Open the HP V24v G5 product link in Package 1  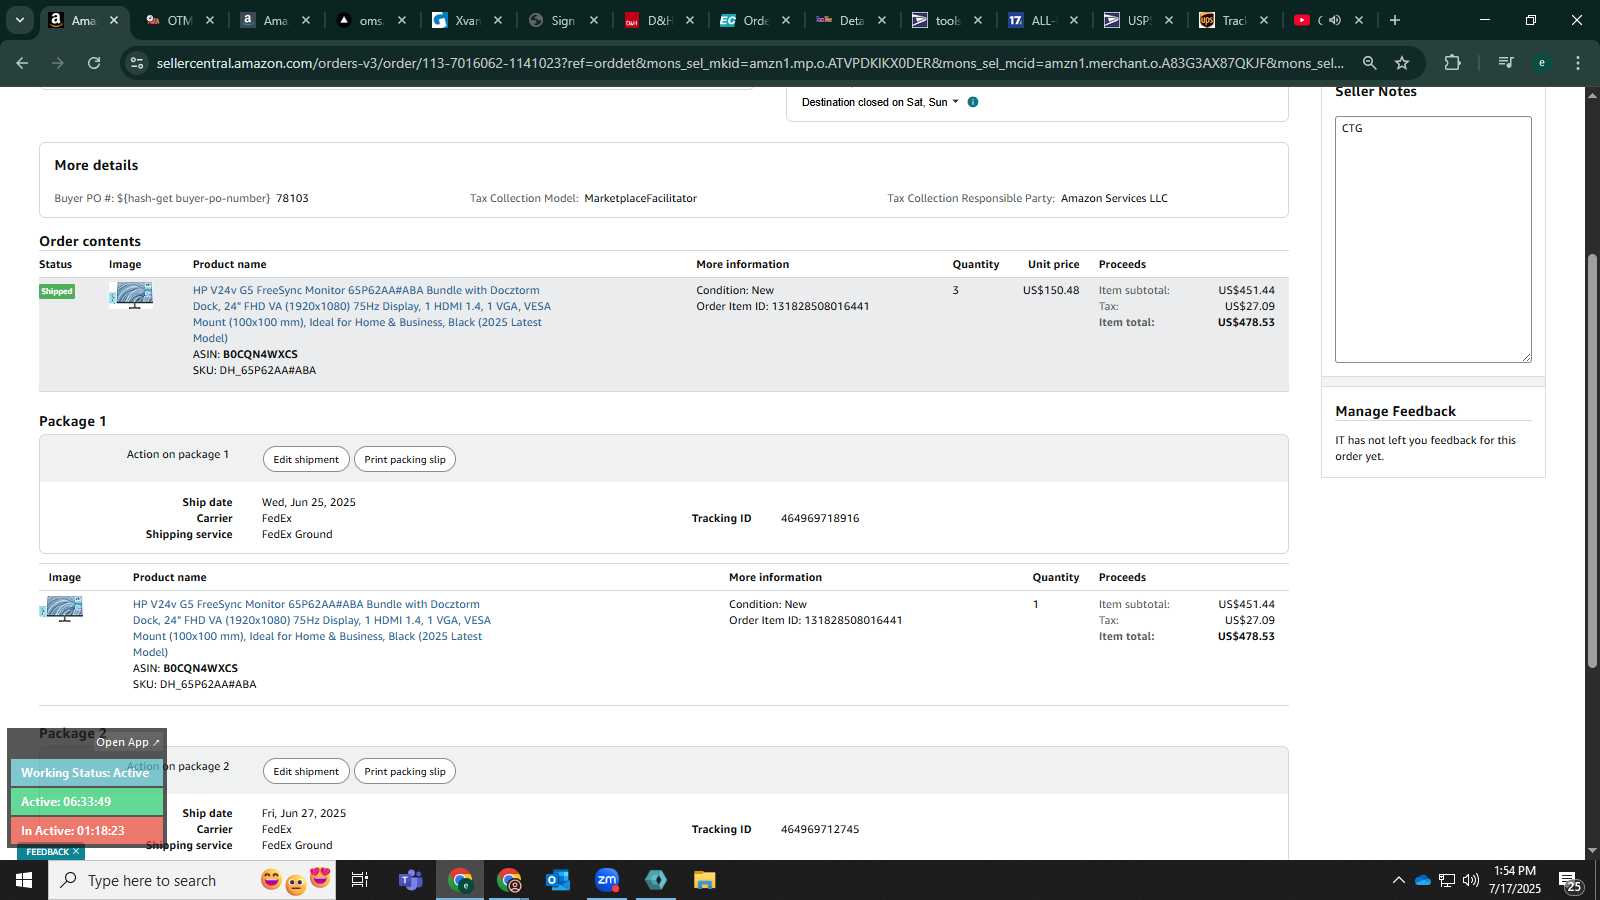coord(312,628)
